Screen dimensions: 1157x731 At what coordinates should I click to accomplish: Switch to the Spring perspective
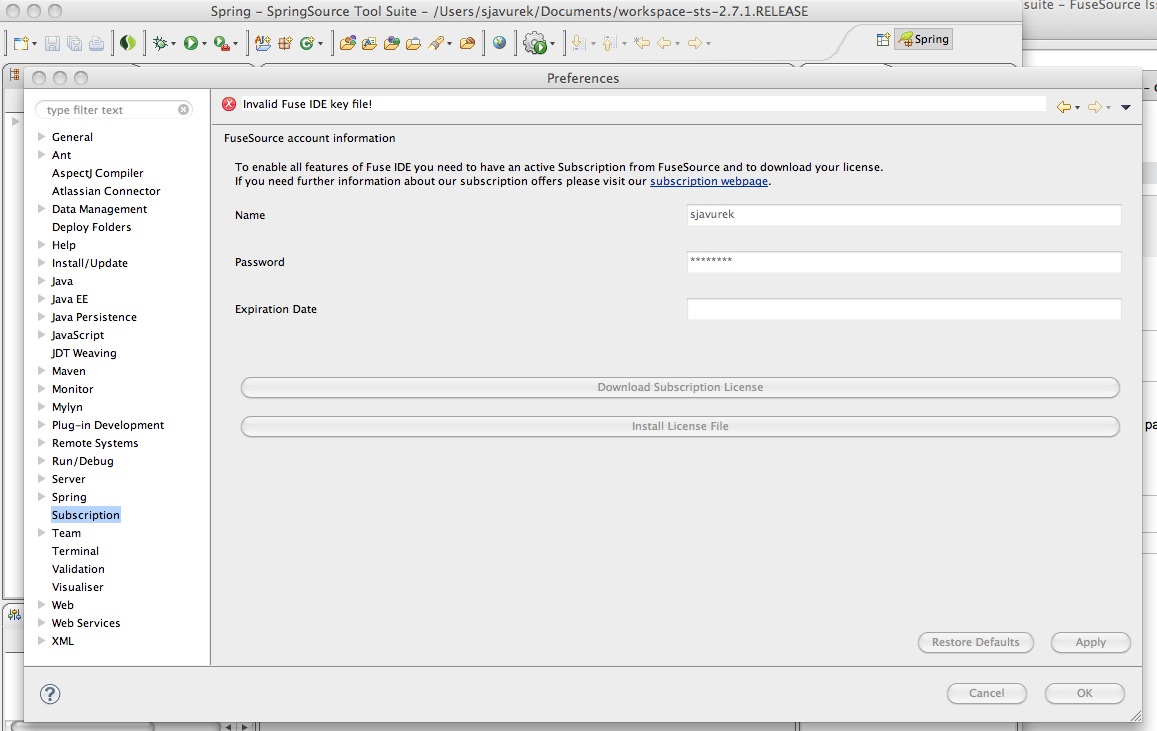click(924, 39)
